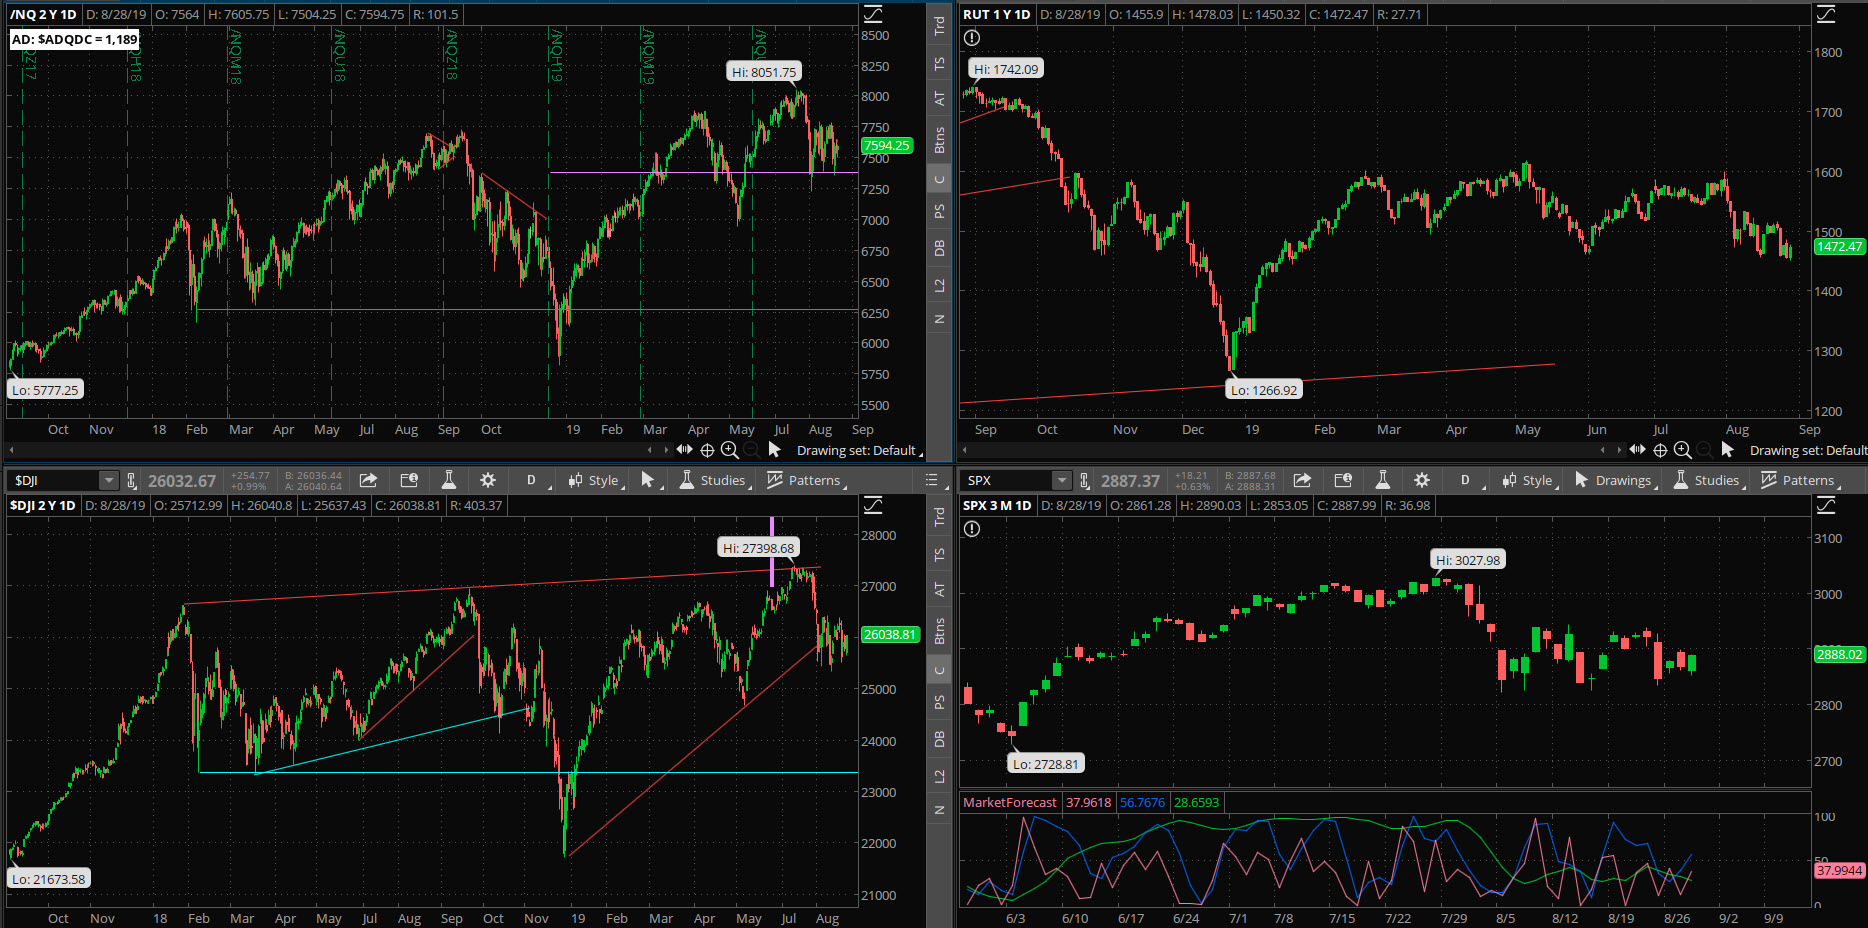This screenshot has width=1868, height=928.
Task: Click the flask icon in SPX toolbar
Action: [x=1383, y=480]
